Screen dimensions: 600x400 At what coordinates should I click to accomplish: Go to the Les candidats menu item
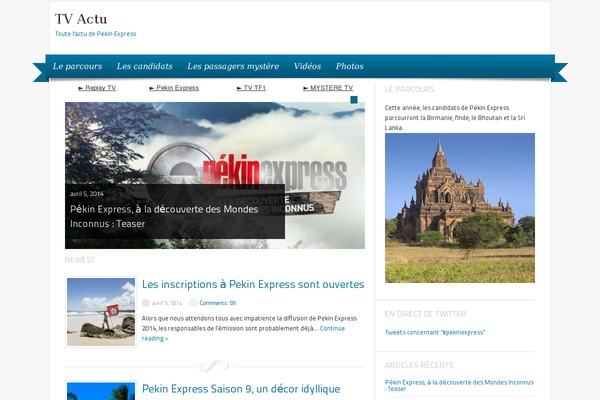pos(145,66)
